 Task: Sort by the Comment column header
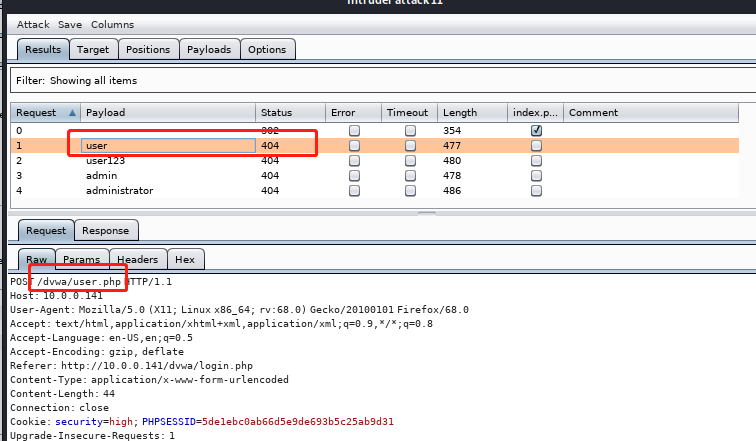(x=651, y=113)
